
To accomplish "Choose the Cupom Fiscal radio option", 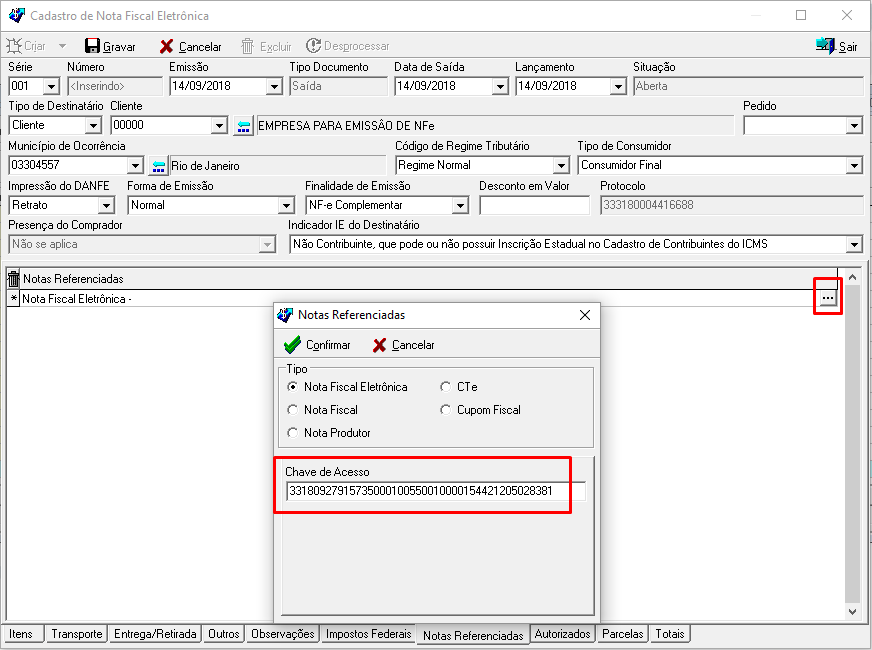I will [446, 410].
